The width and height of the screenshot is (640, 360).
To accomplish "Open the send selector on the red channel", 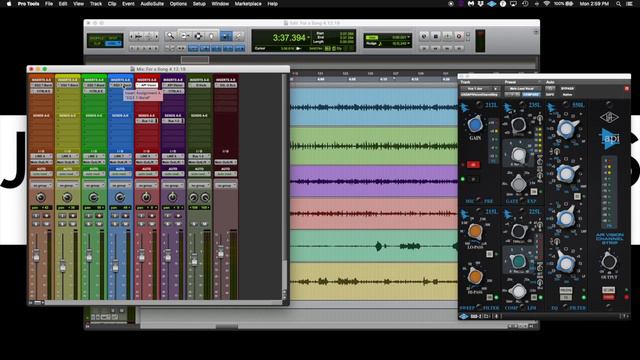I will click(x=147, y=121).
